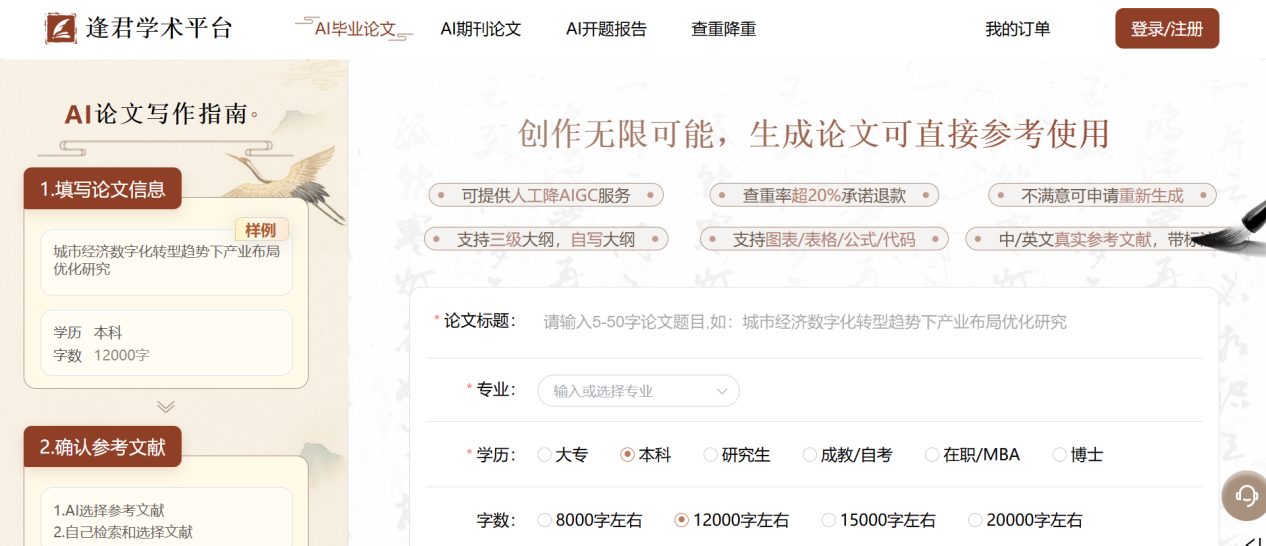
Task: Click the 2.确认参考文献 step header
Action: (103, 447)
